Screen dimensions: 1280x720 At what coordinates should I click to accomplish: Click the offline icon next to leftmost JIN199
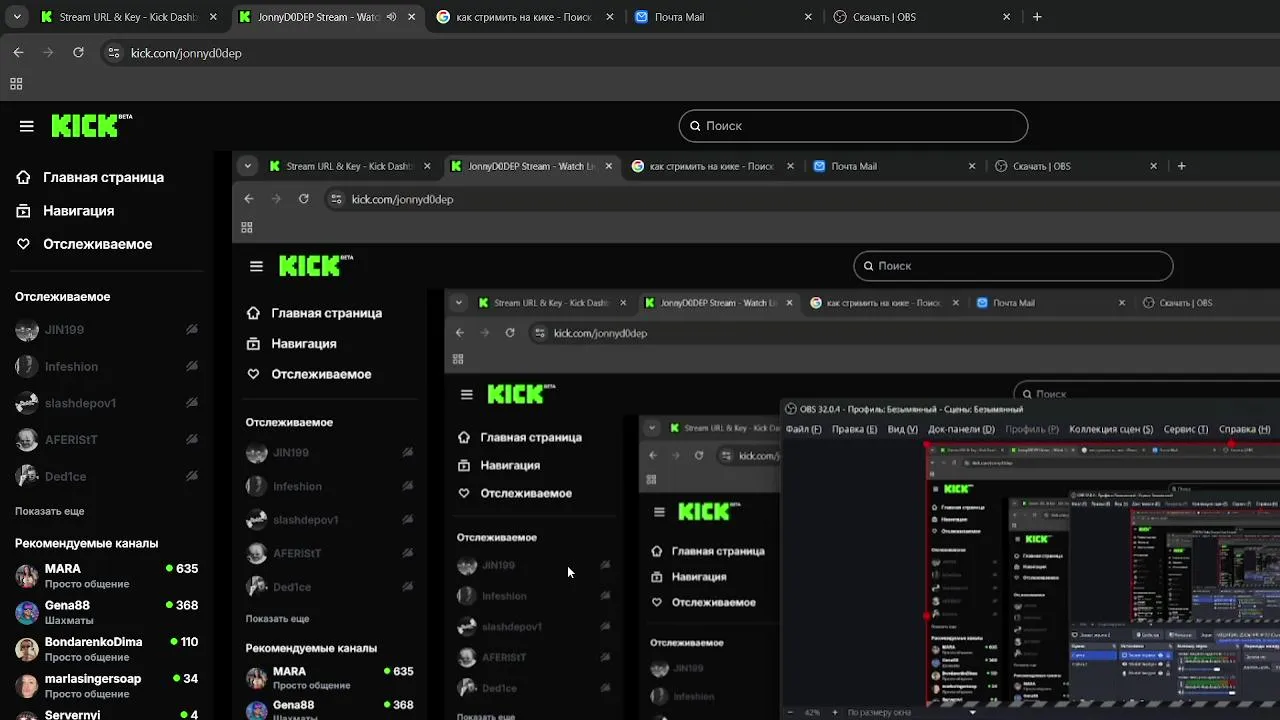(192, 330)
